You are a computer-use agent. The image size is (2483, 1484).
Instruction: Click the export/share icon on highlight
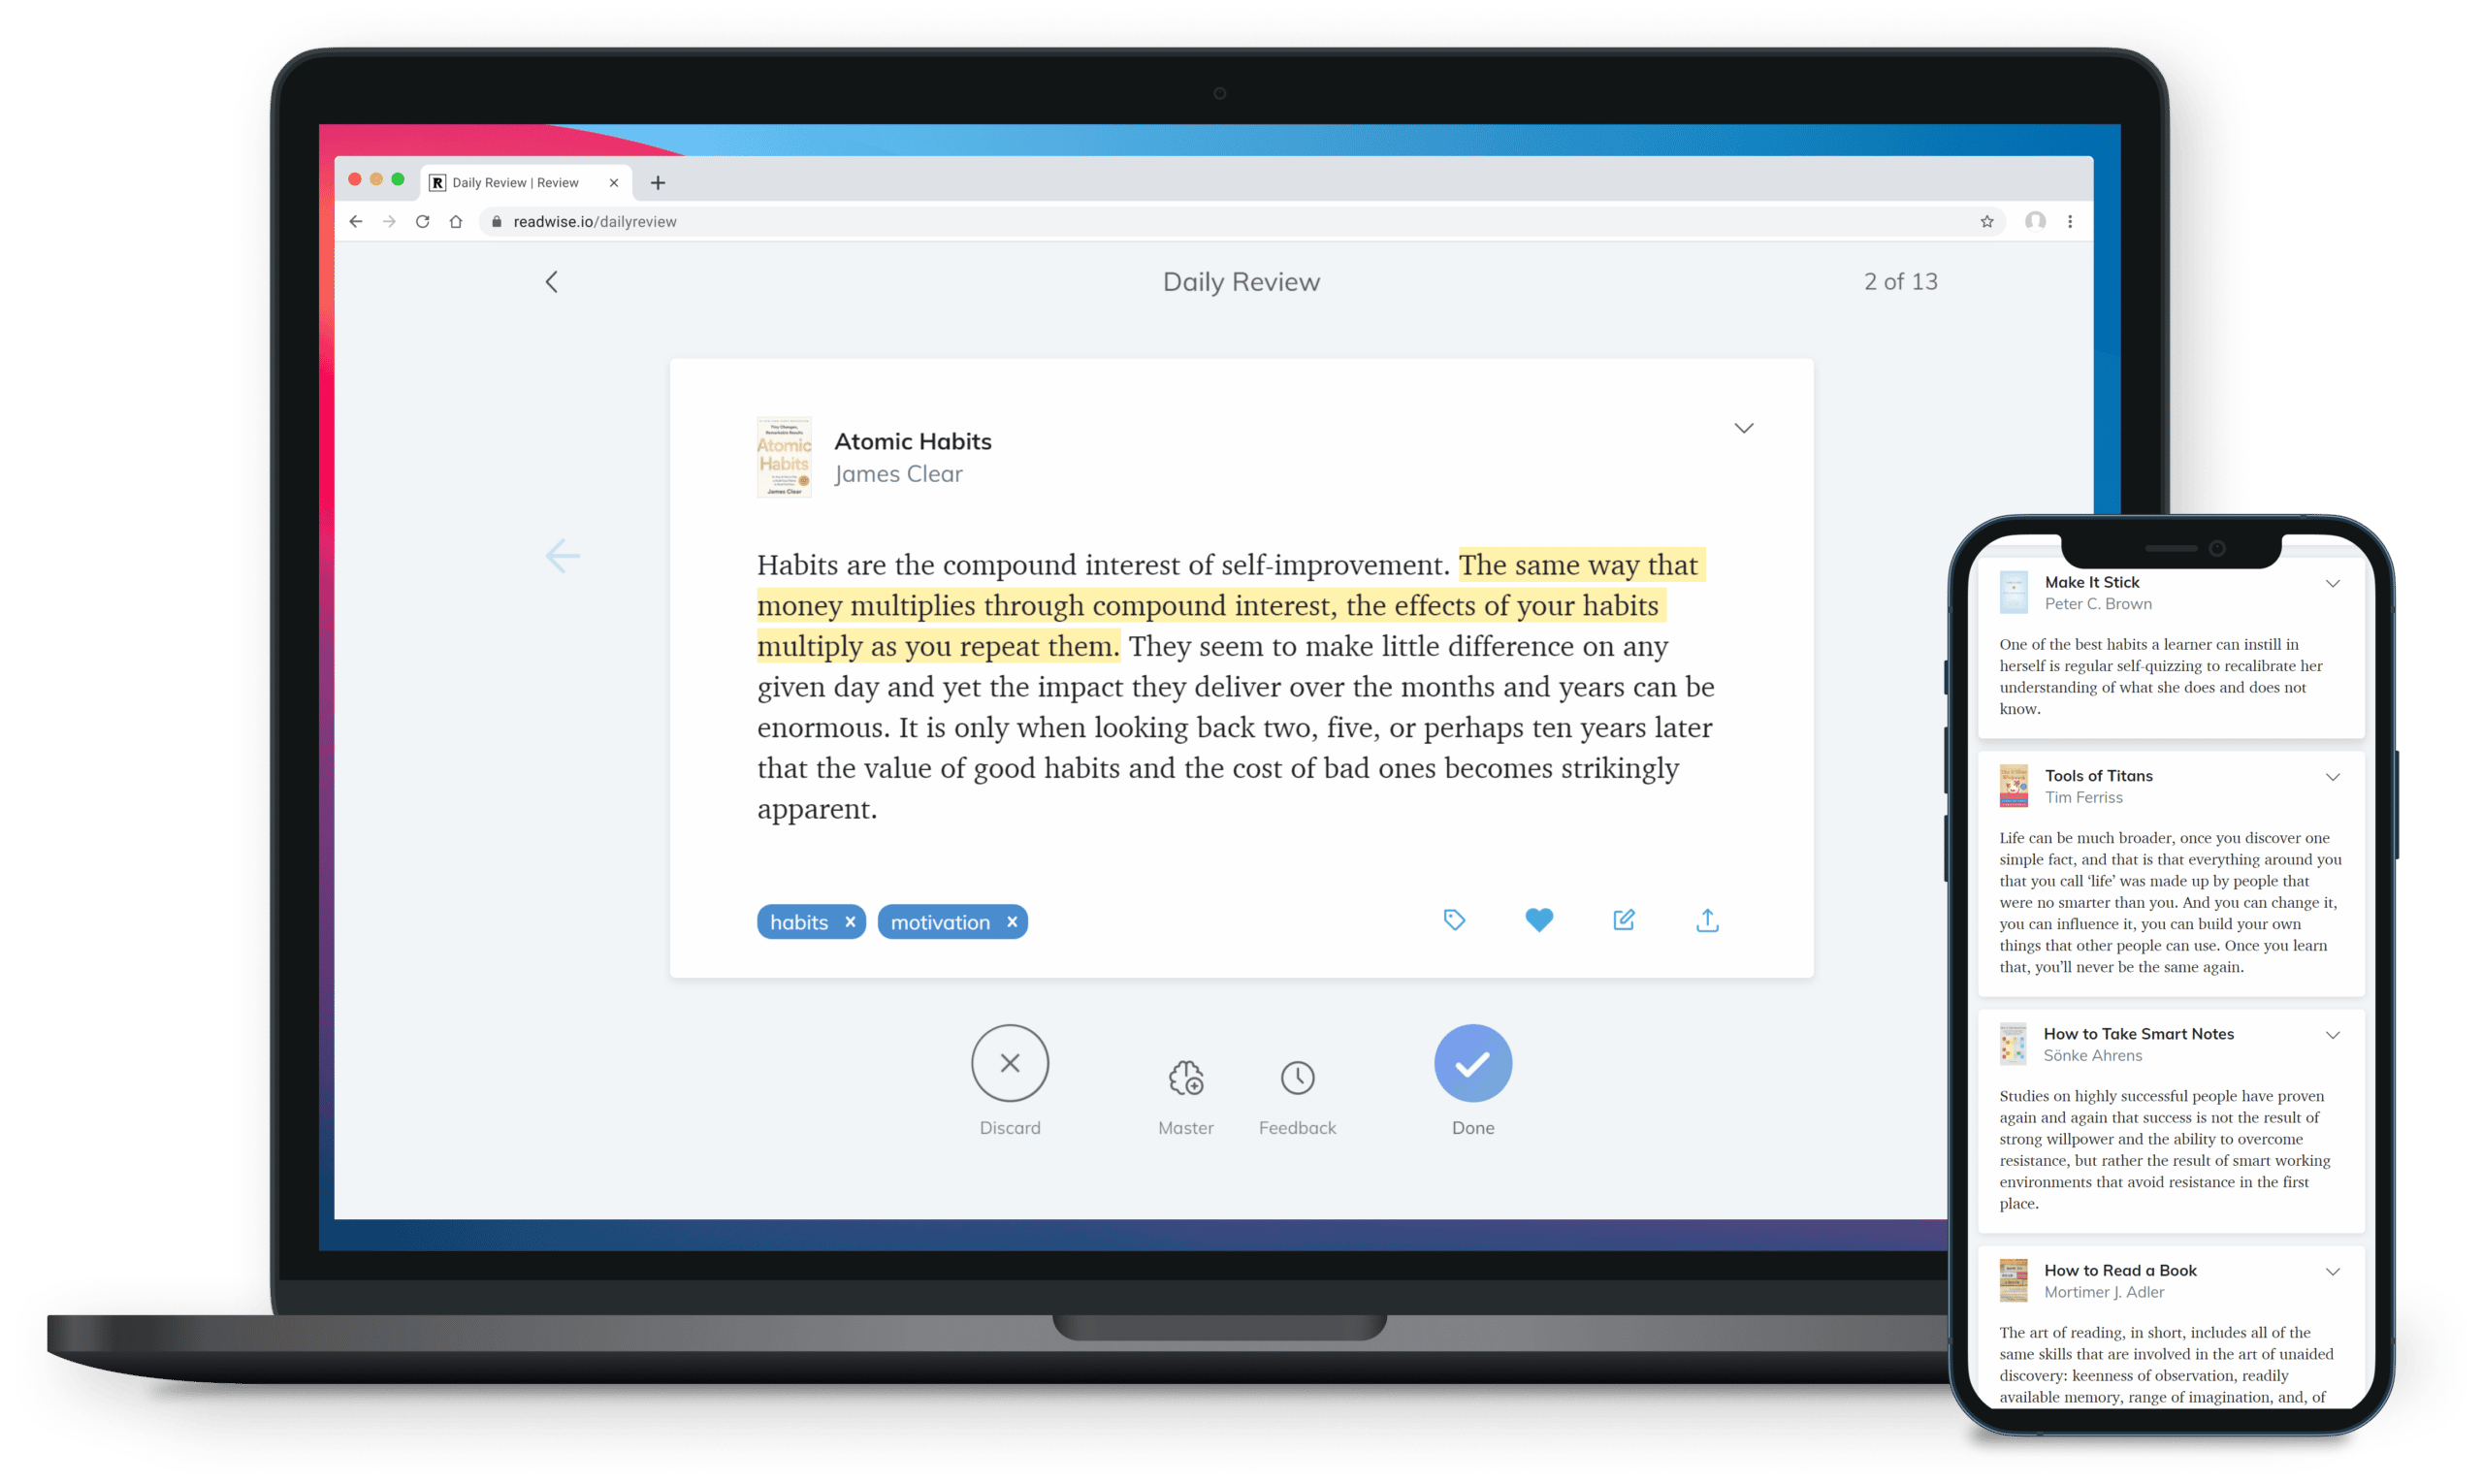(1704, 920)
